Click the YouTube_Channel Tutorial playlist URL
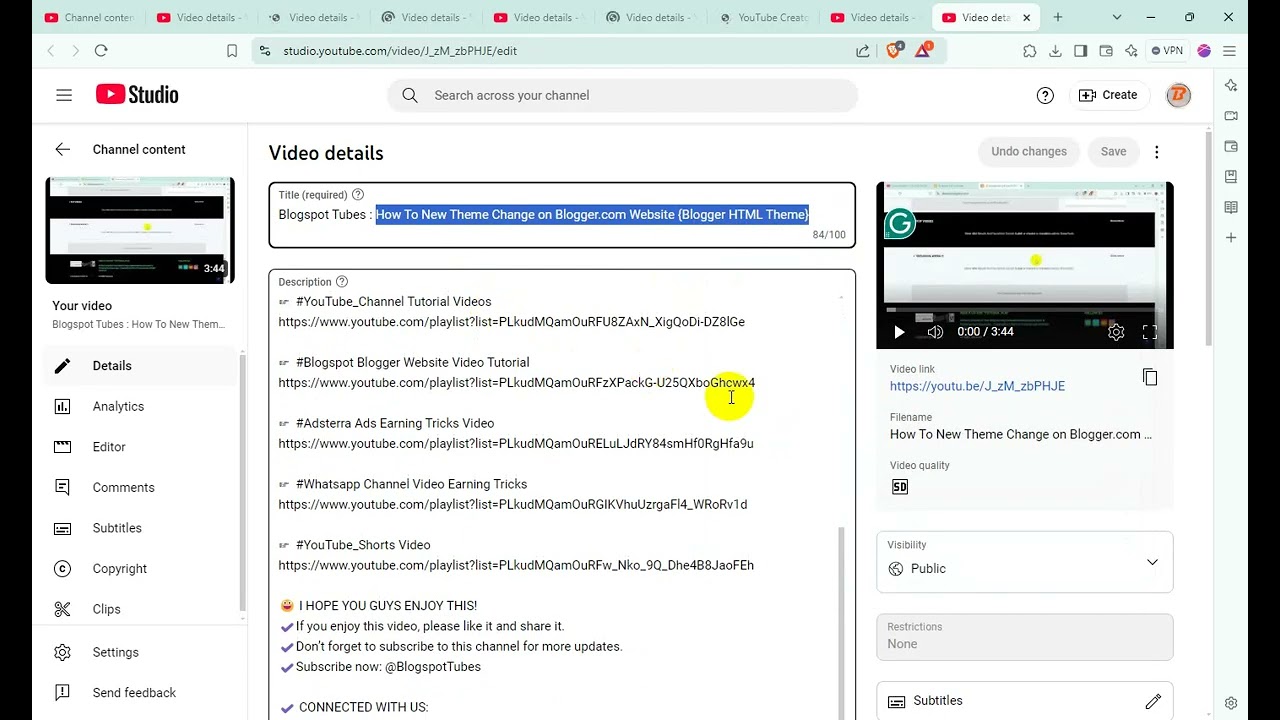 [511, 322]
